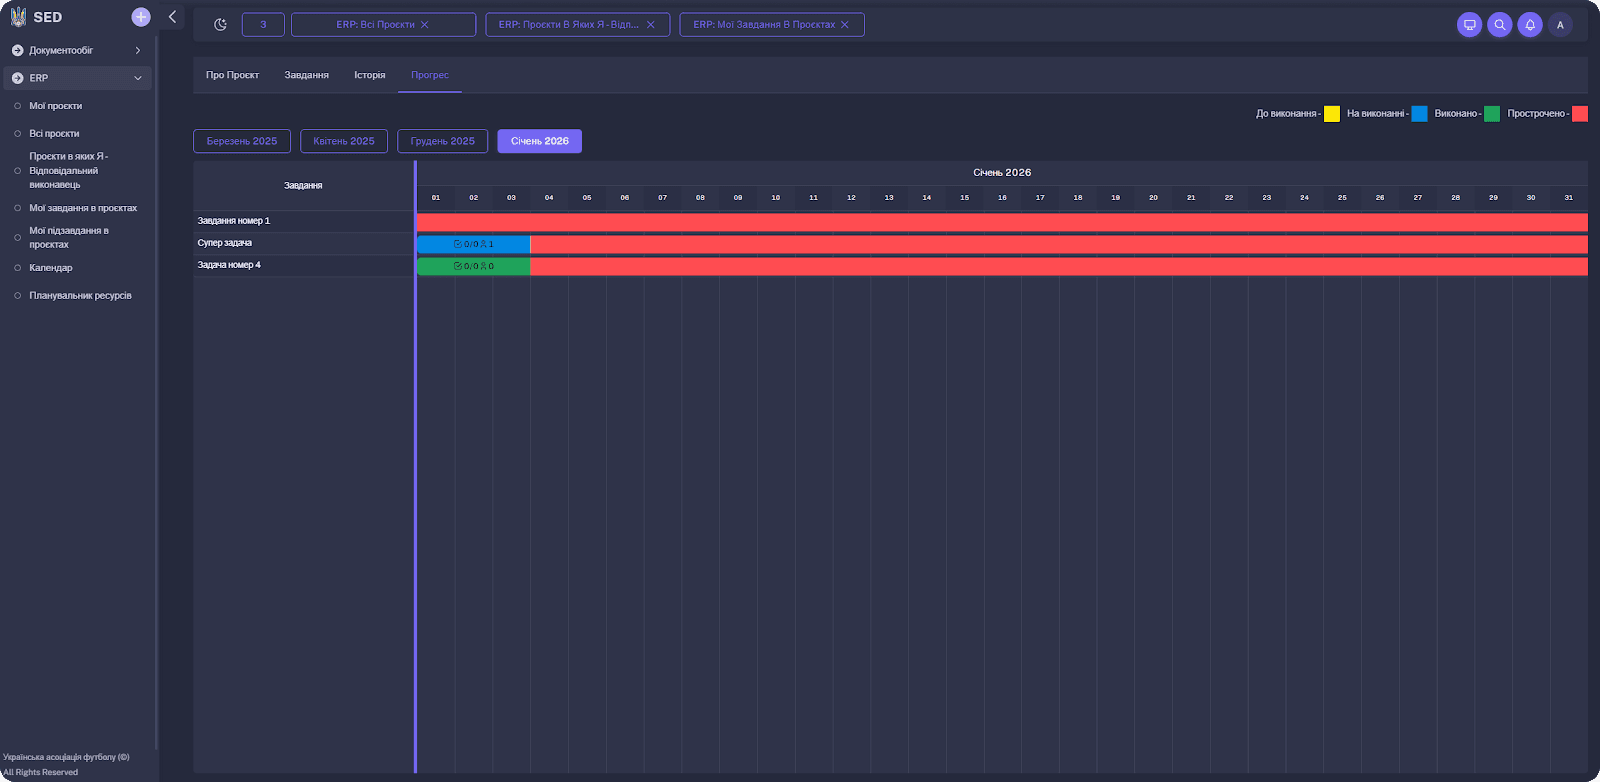Screen dimensions: 1600x782
Task: Open the search magnifier icon
Action: 1499,25
